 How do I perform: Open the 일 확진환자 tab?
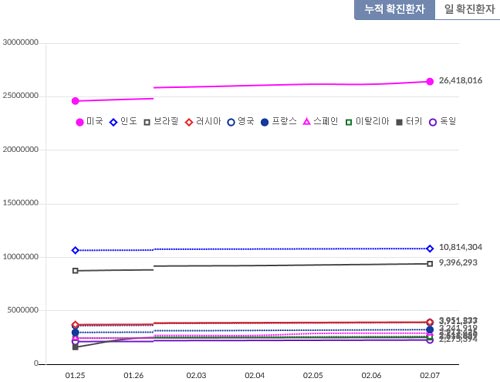pos(468,9)
